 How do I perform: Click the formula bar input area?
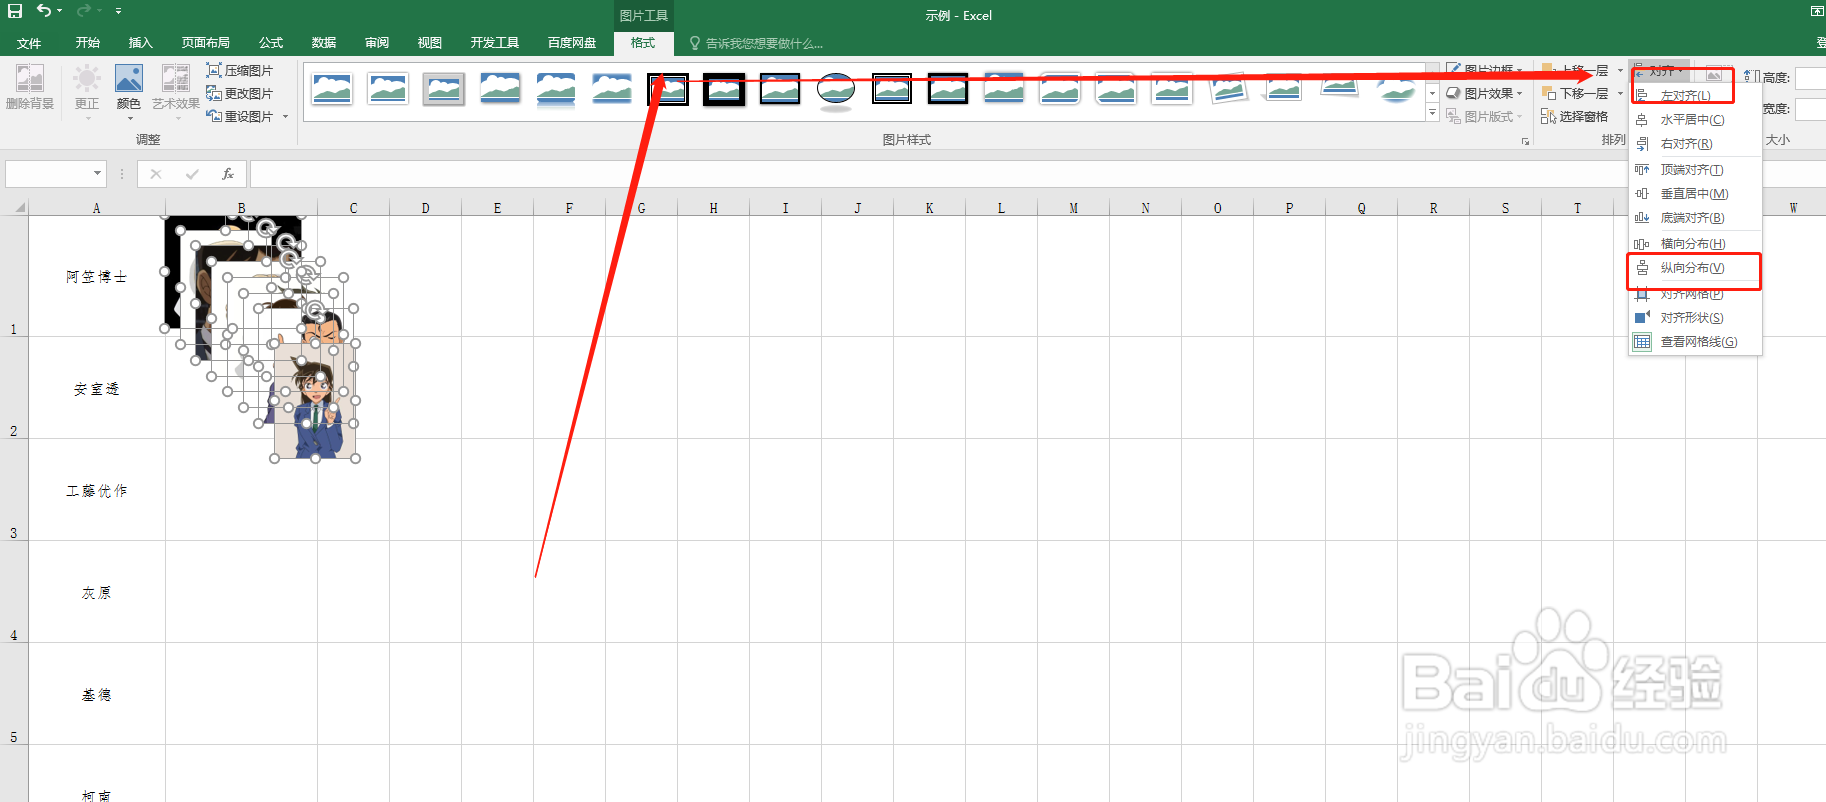coord(1037,174)
